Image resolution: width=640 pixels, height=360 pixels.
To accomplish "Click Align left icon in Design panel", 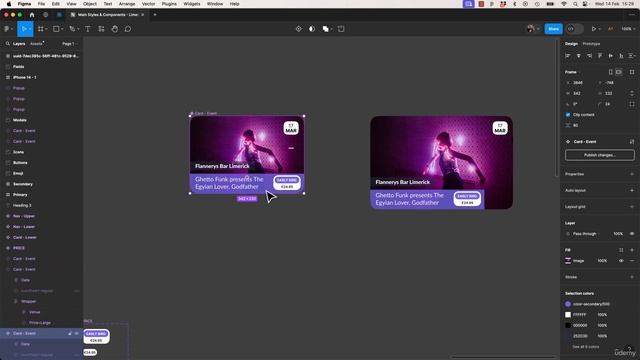I will coord(568,56).
